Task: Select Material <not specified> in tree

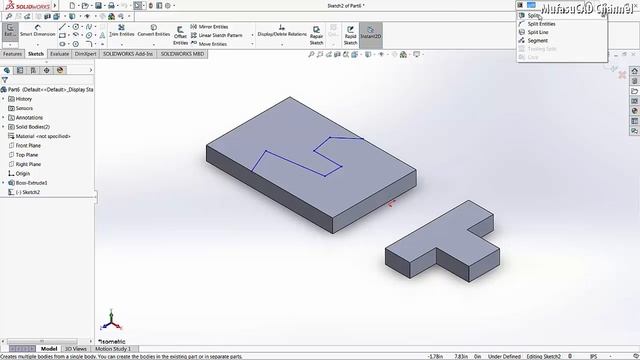Action: point(39,136)
